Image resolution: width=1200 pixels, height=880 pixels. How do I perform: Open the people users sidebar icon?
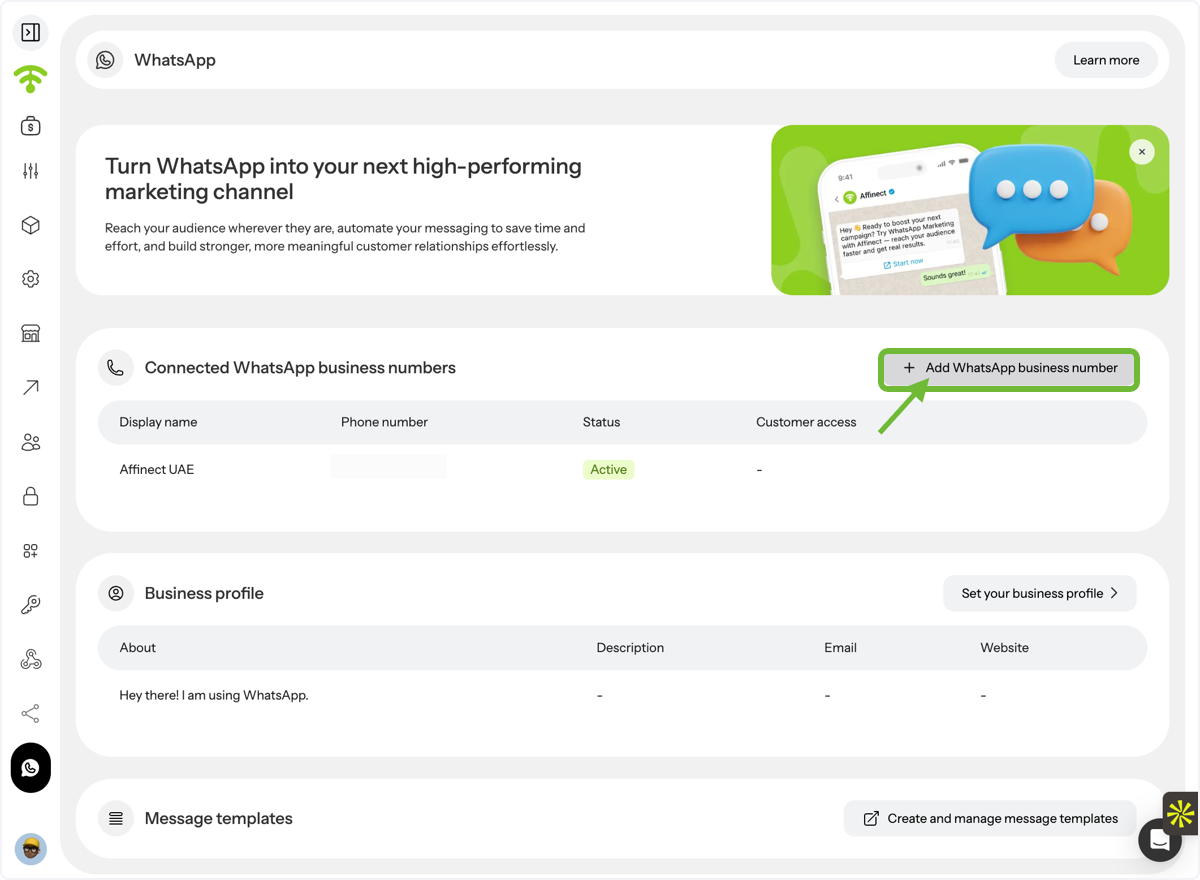(31, 442)
